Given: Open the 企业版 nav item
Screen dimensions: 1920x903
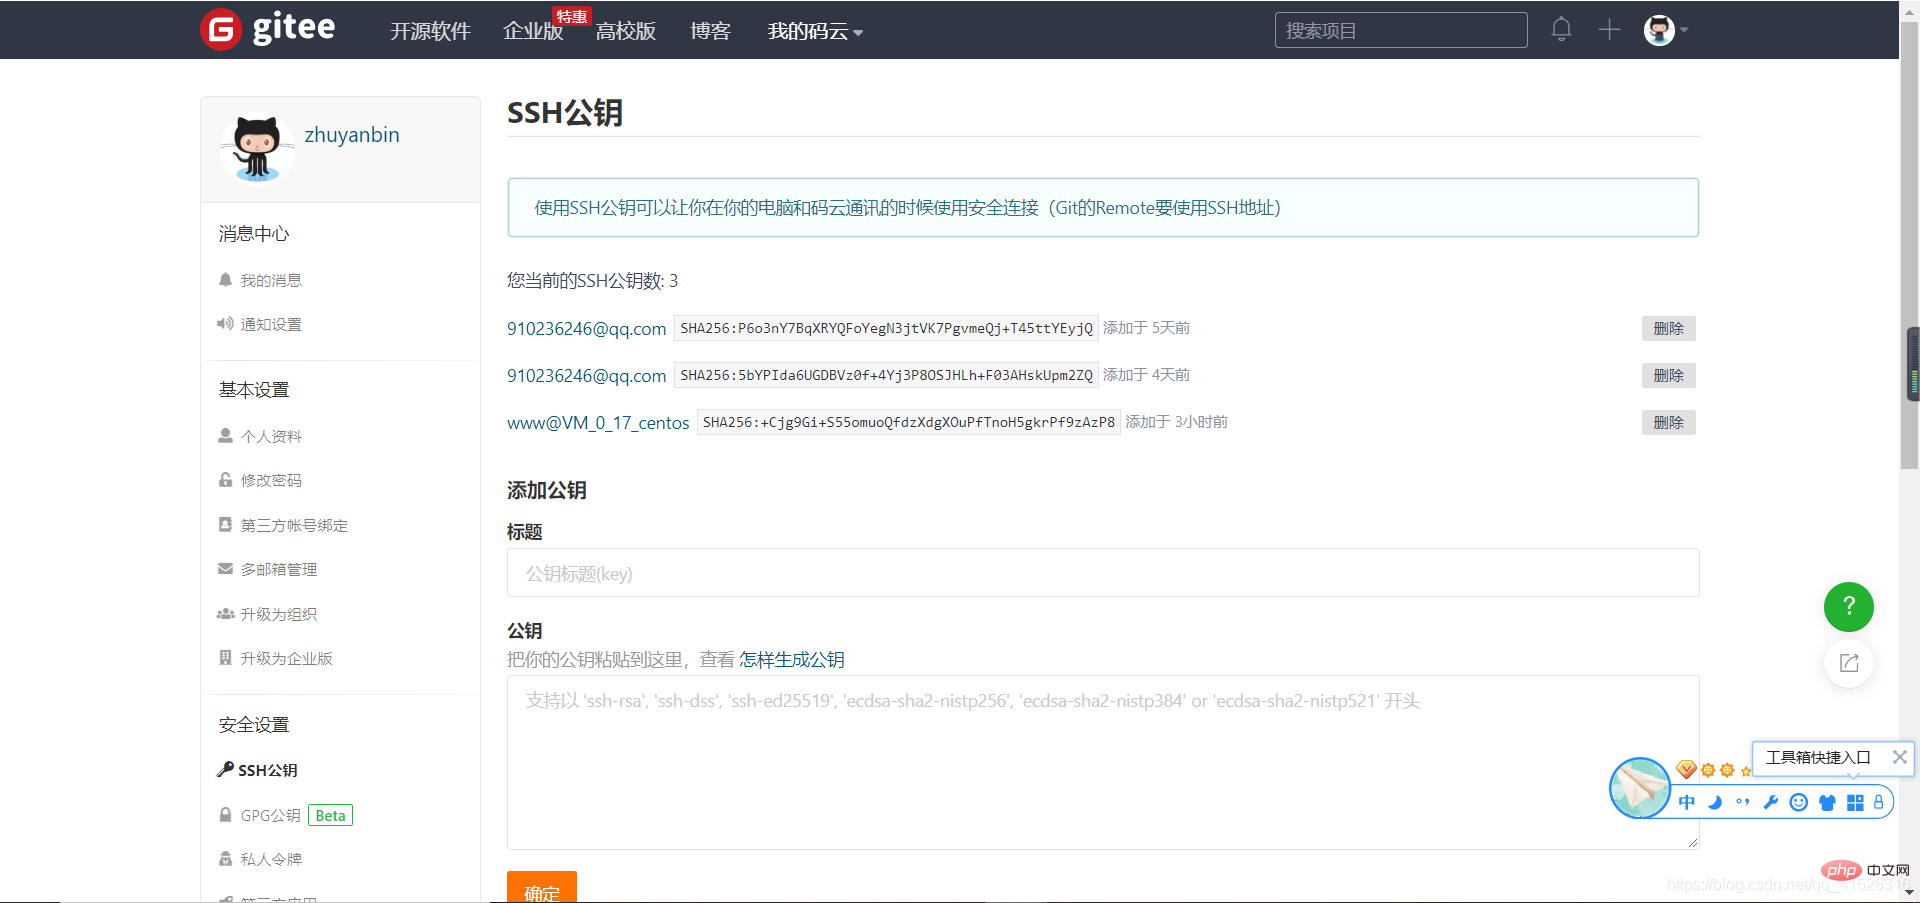Looking at the screenshot, I should tap(533, 31).
